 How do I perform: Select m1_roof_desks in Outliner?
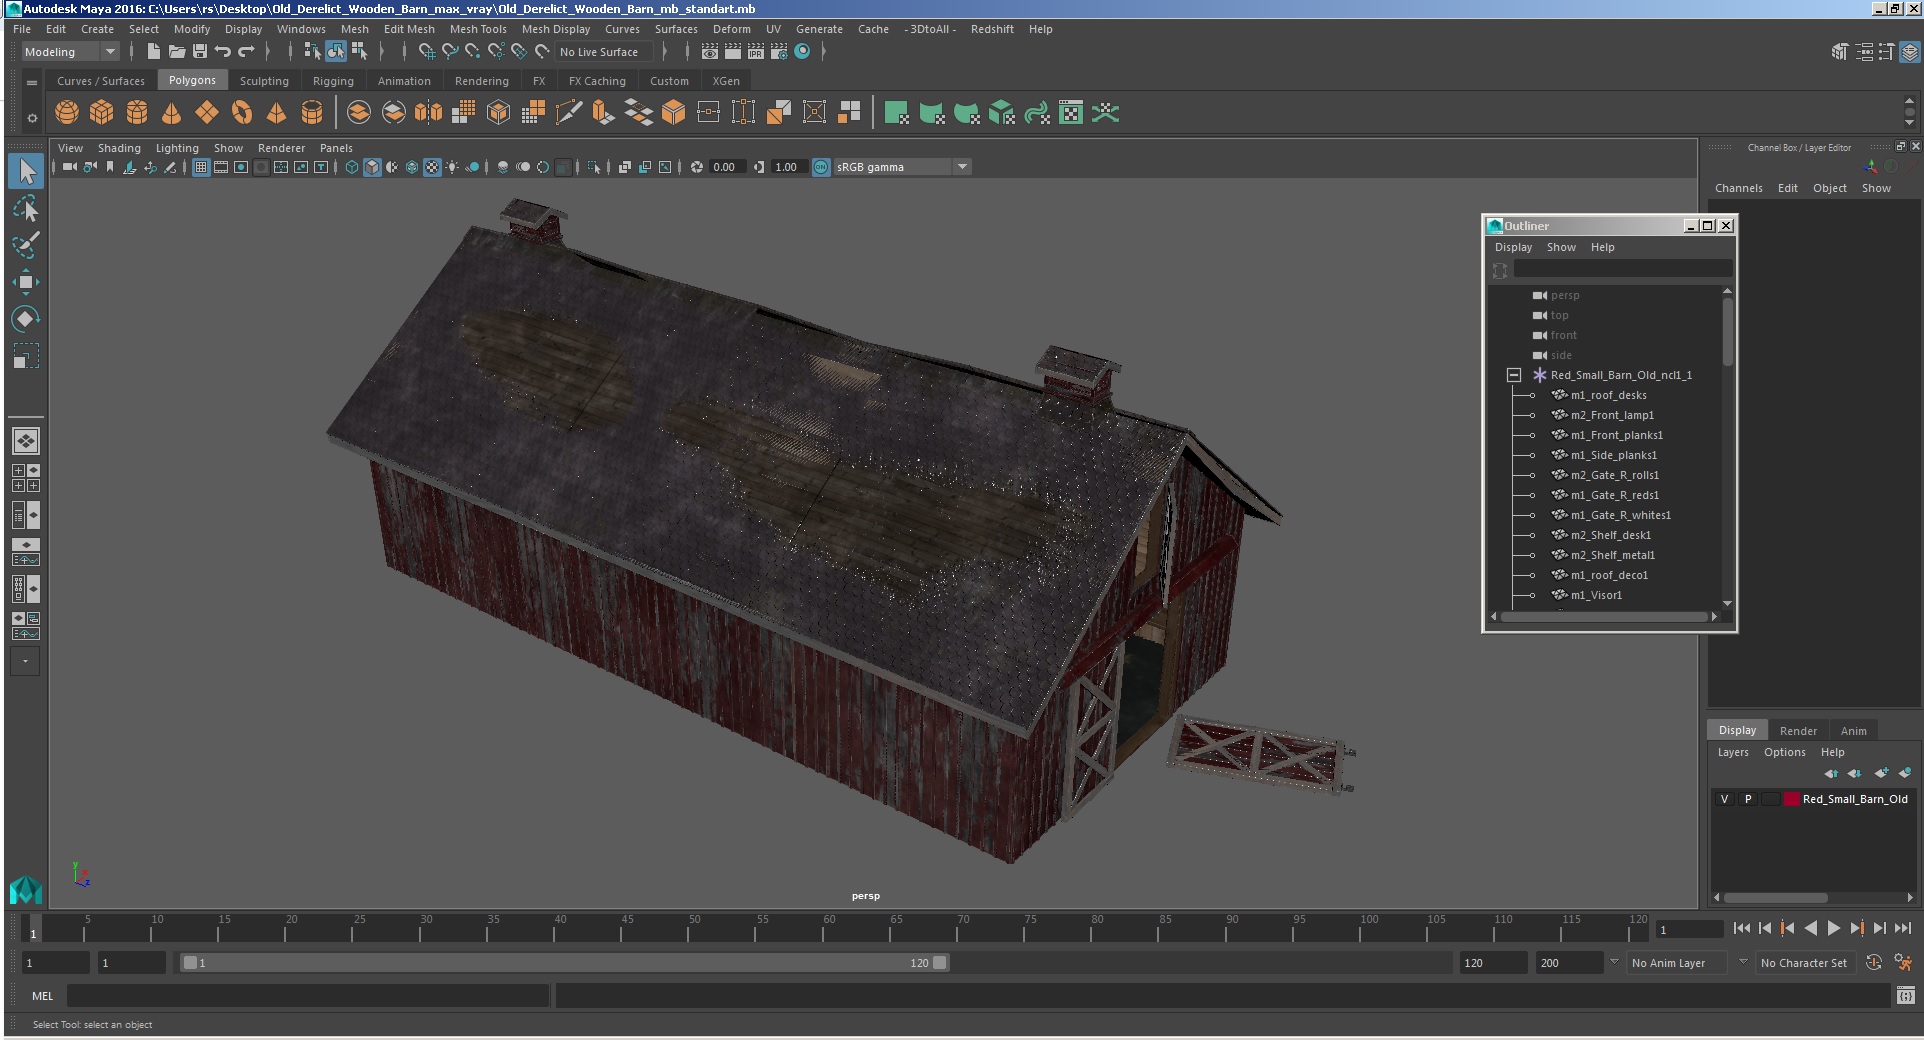(x=1608, y=395)
